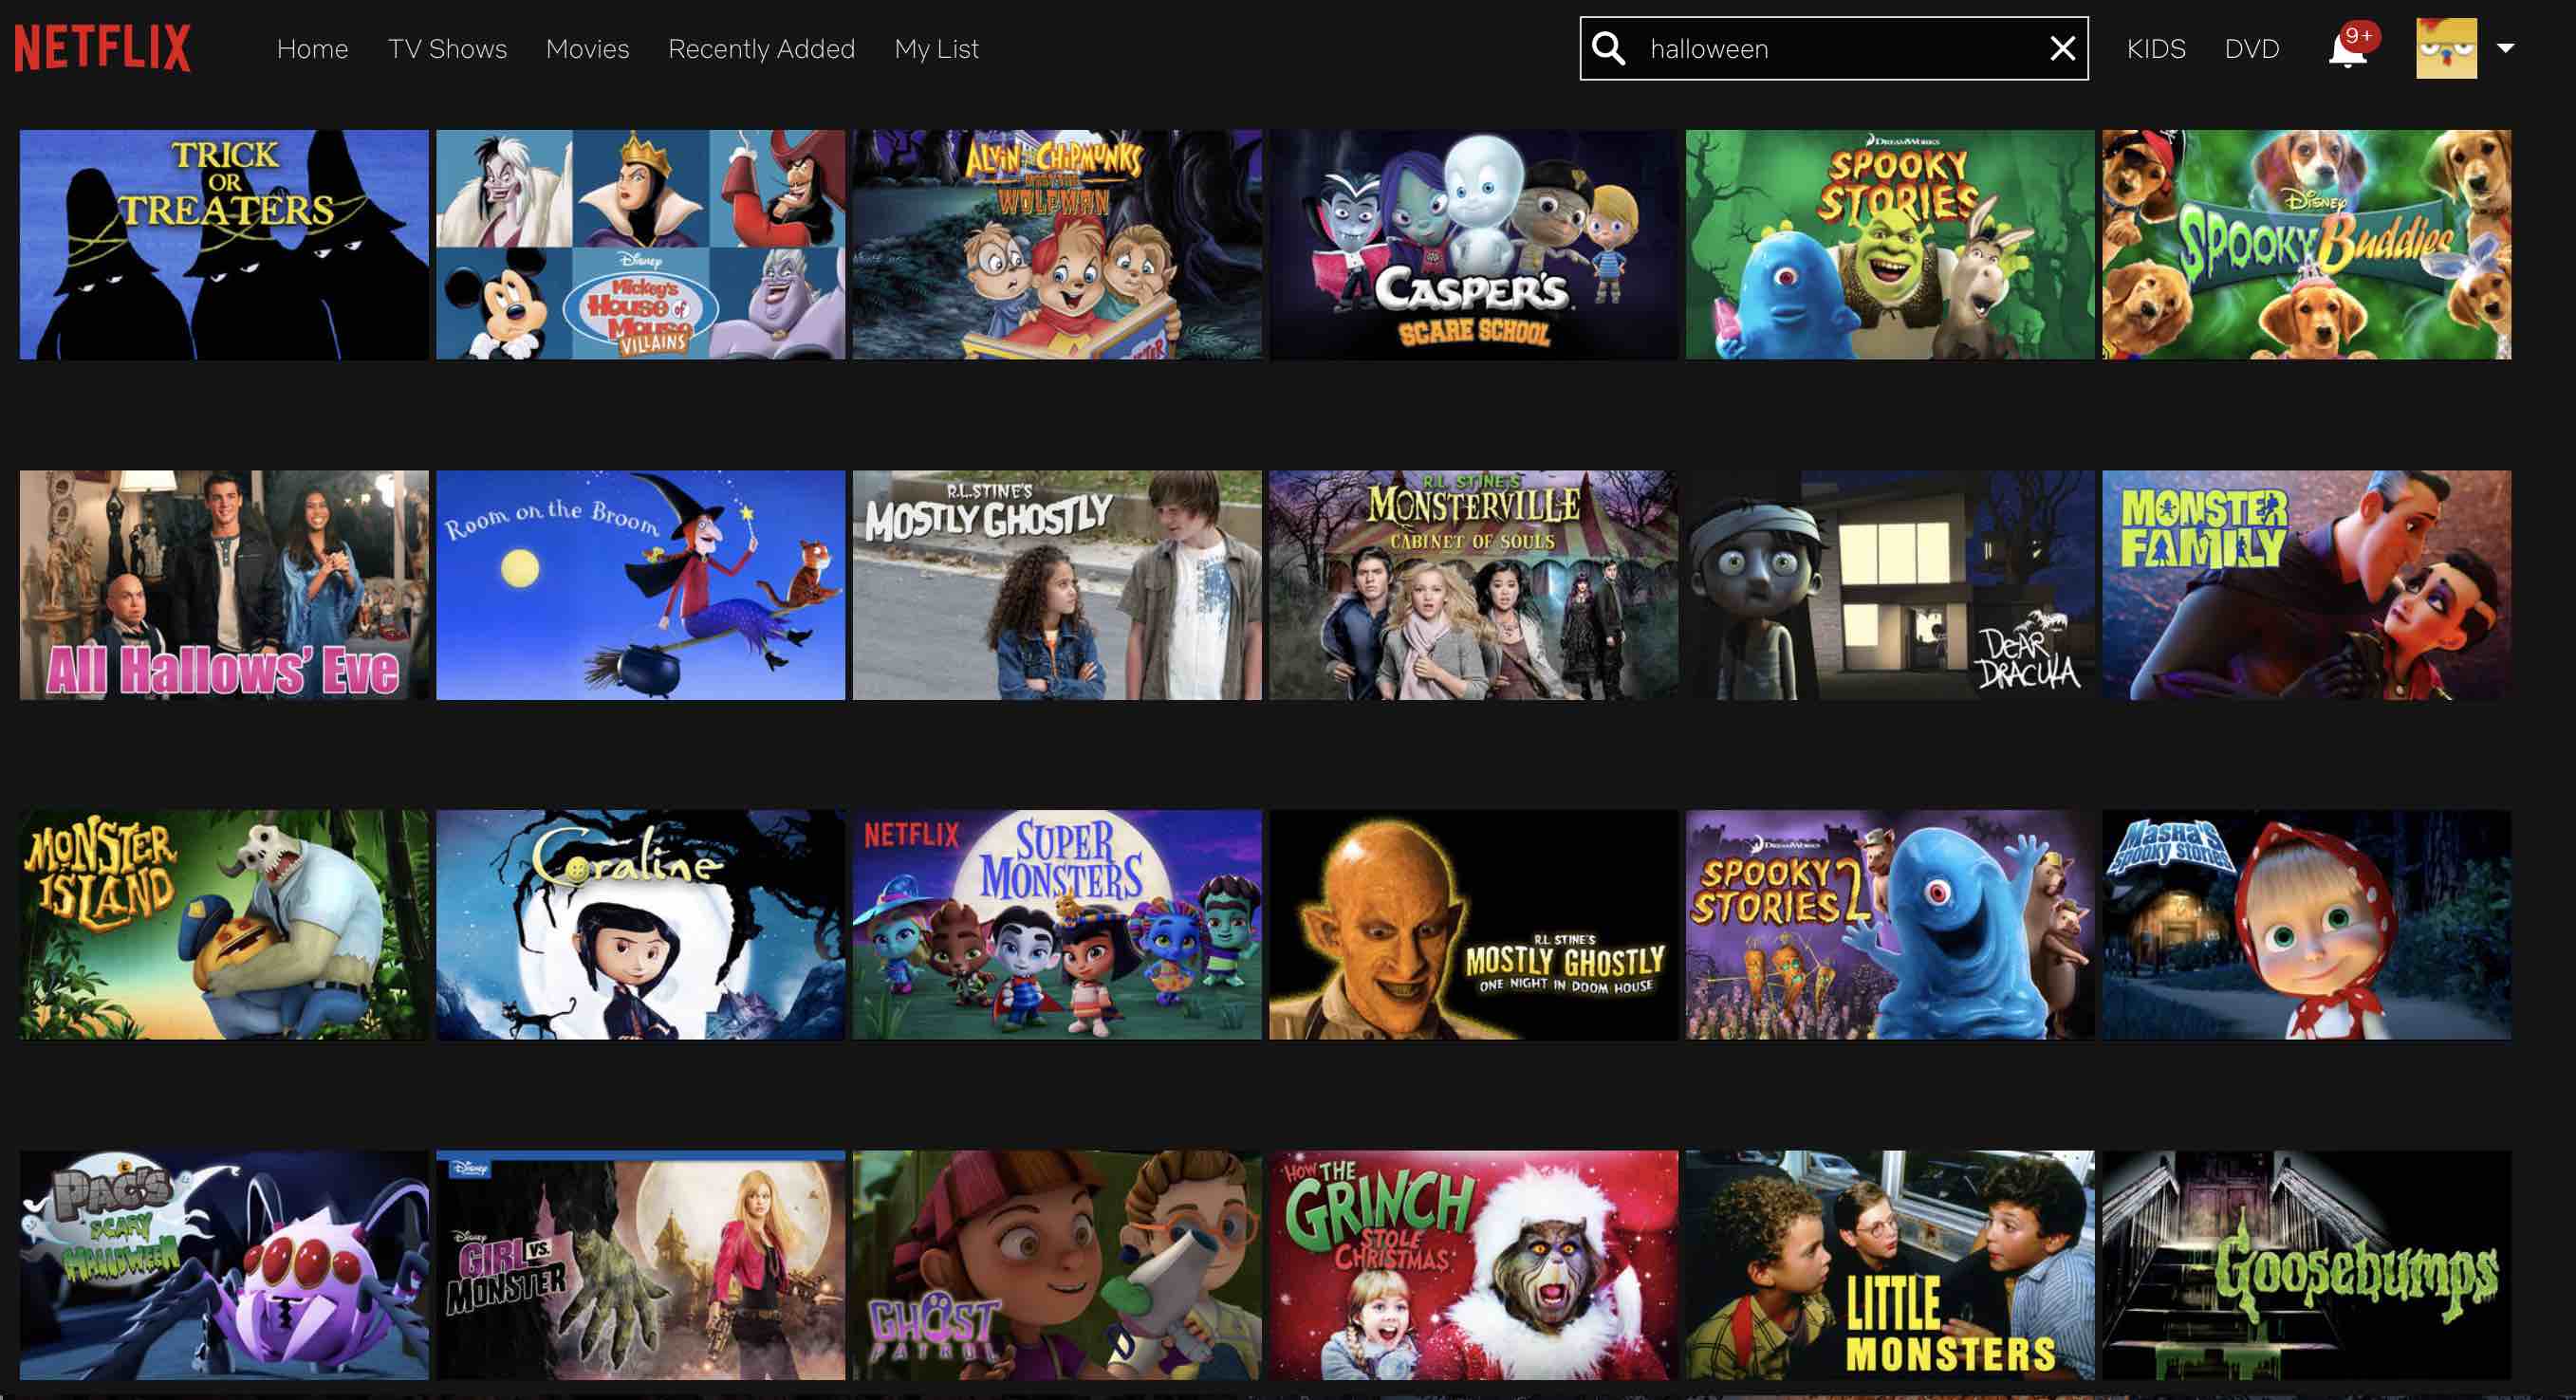Open the Trick or Treaters thumbnail

coord(224,244)
